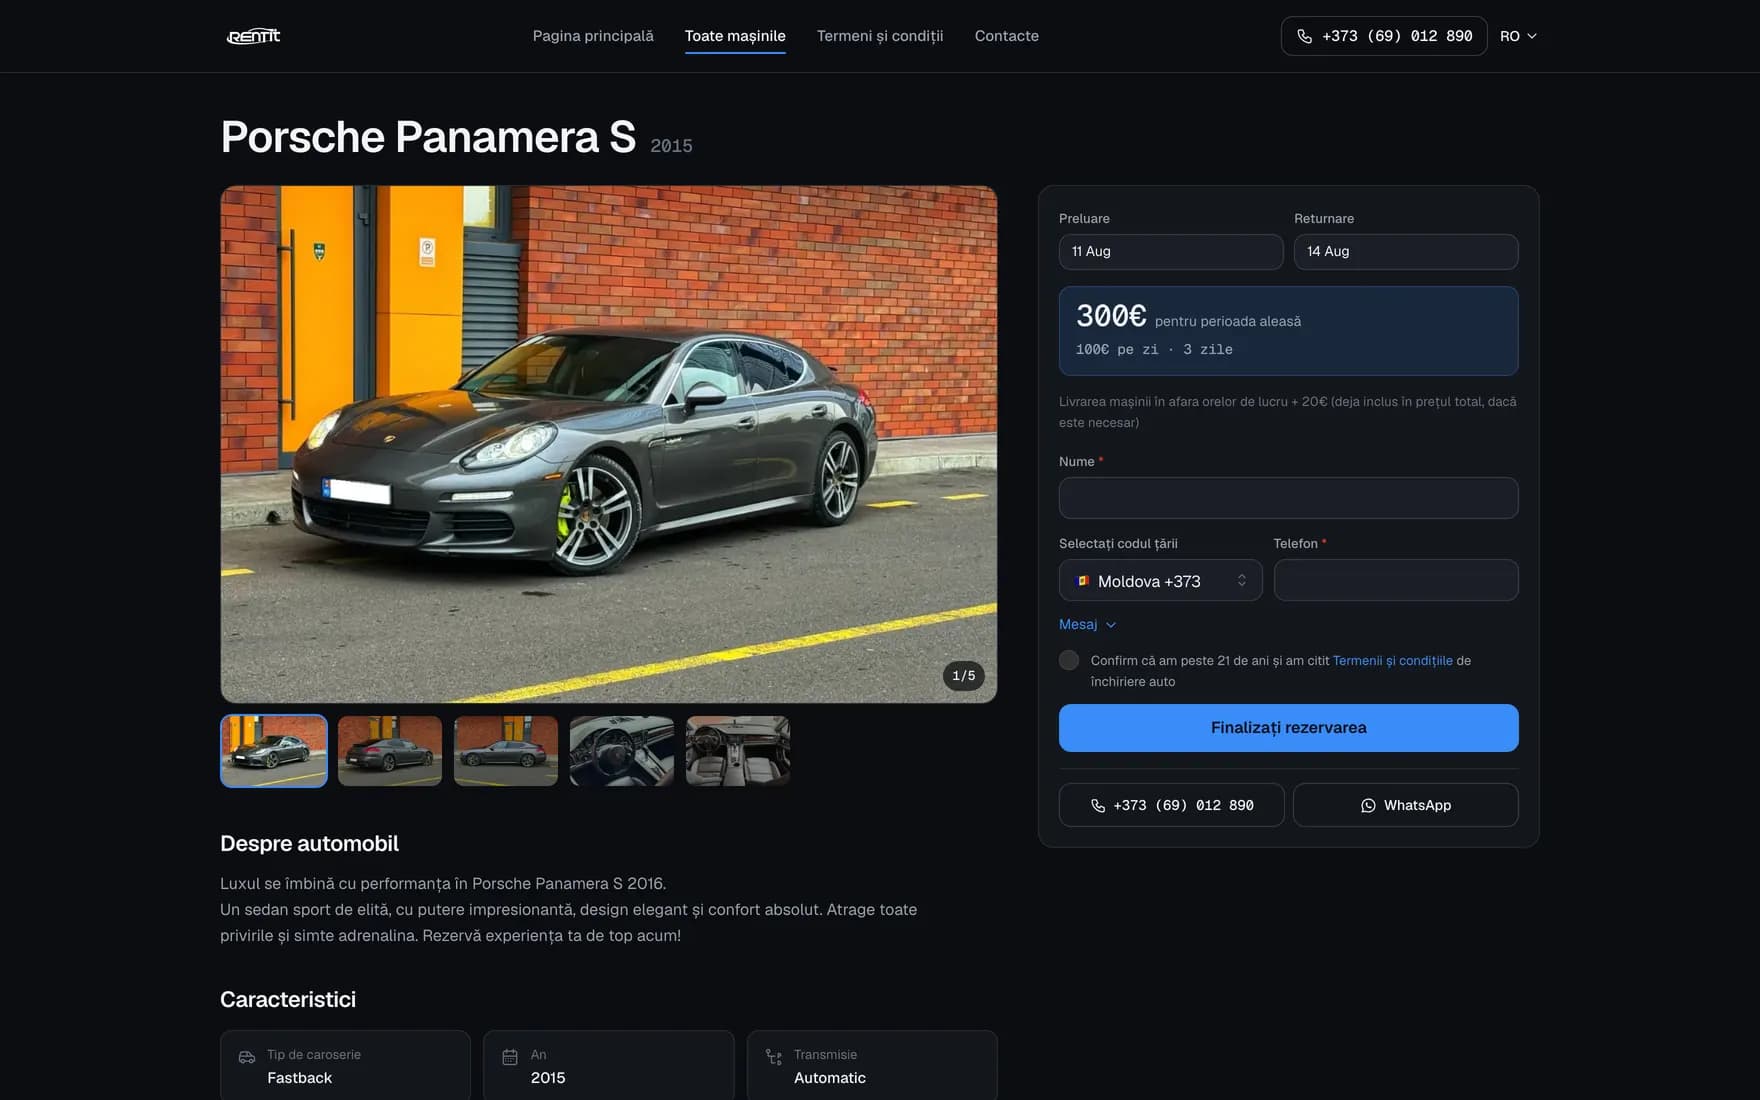Follow the Termenii și condițiile link in the form
Screen dimensions: 1760x1100
(1393, 660)
